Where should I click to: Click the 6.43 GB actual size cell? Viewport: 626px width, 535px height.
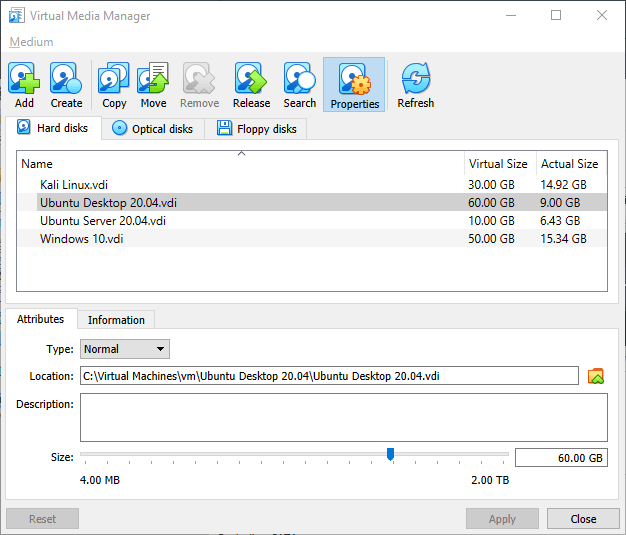[560, 220]
